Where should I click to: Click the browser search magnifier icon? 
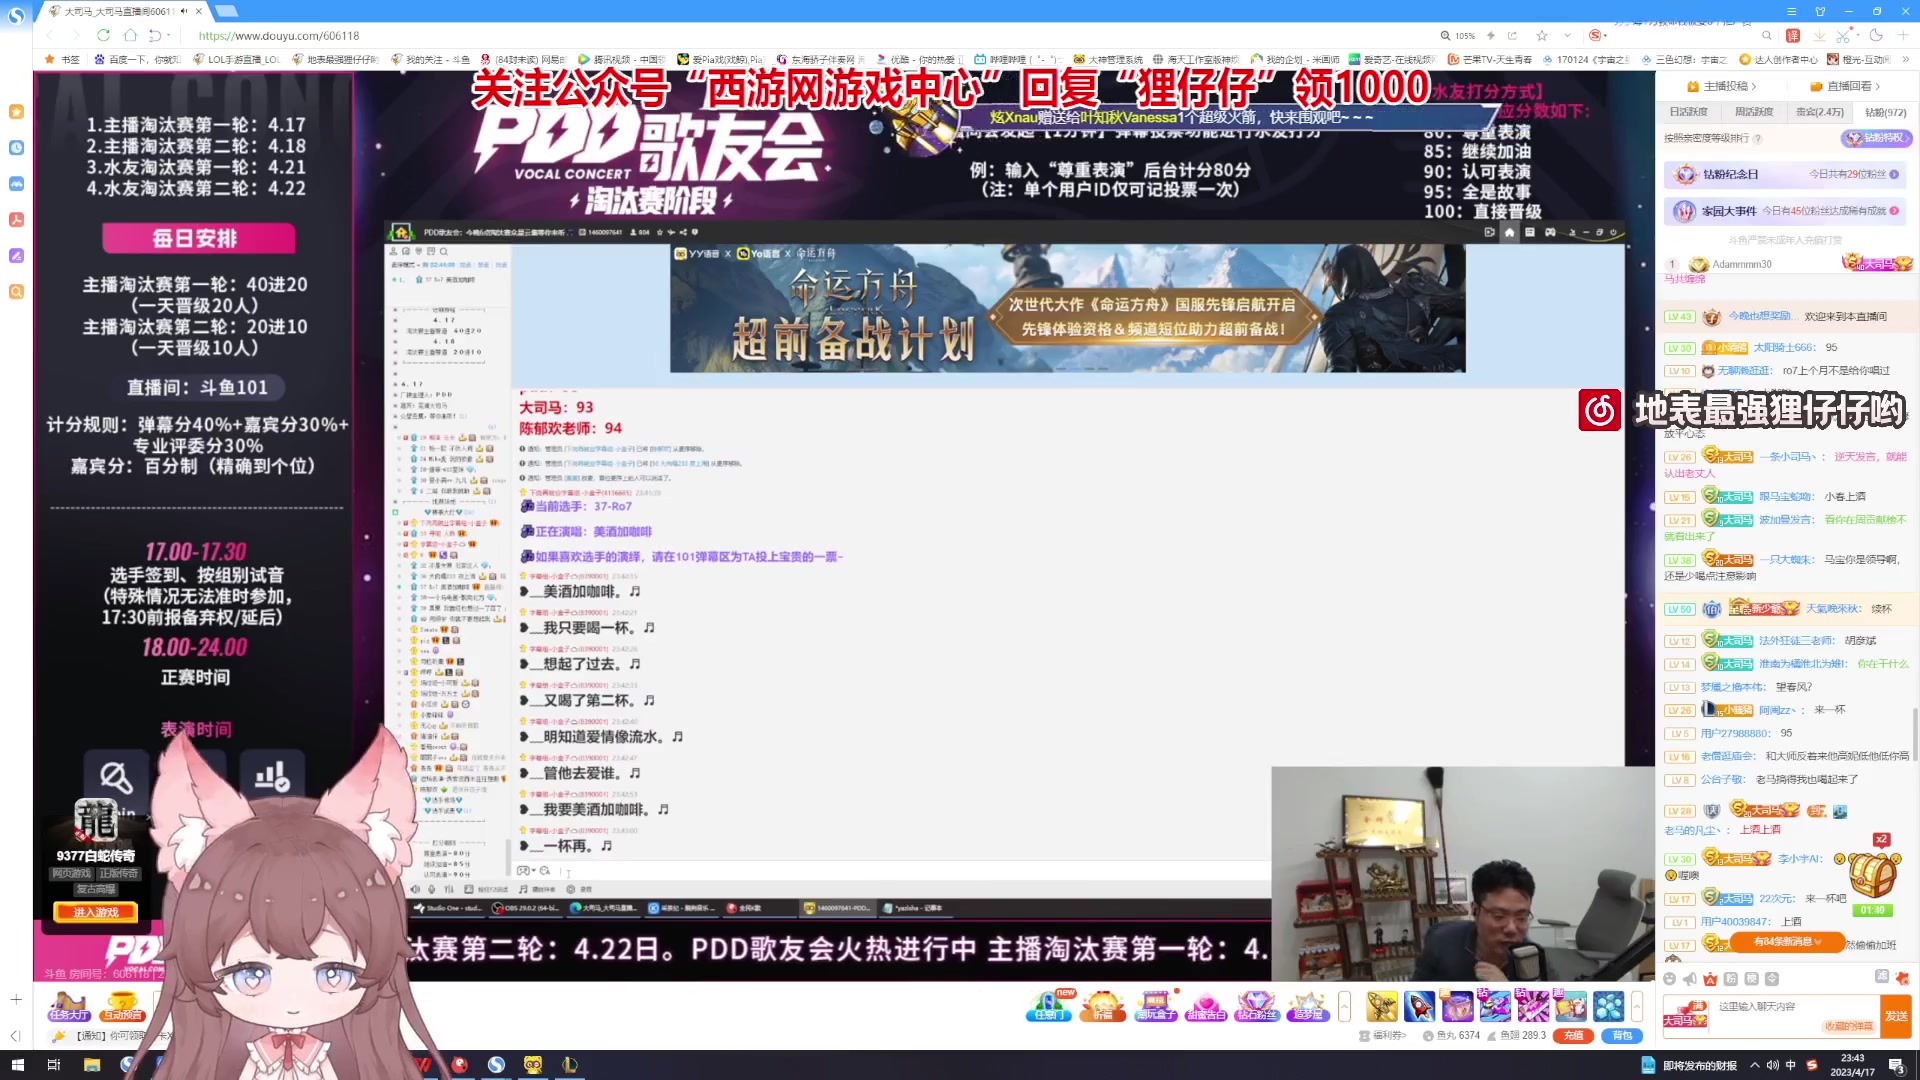coord(1767,35)
